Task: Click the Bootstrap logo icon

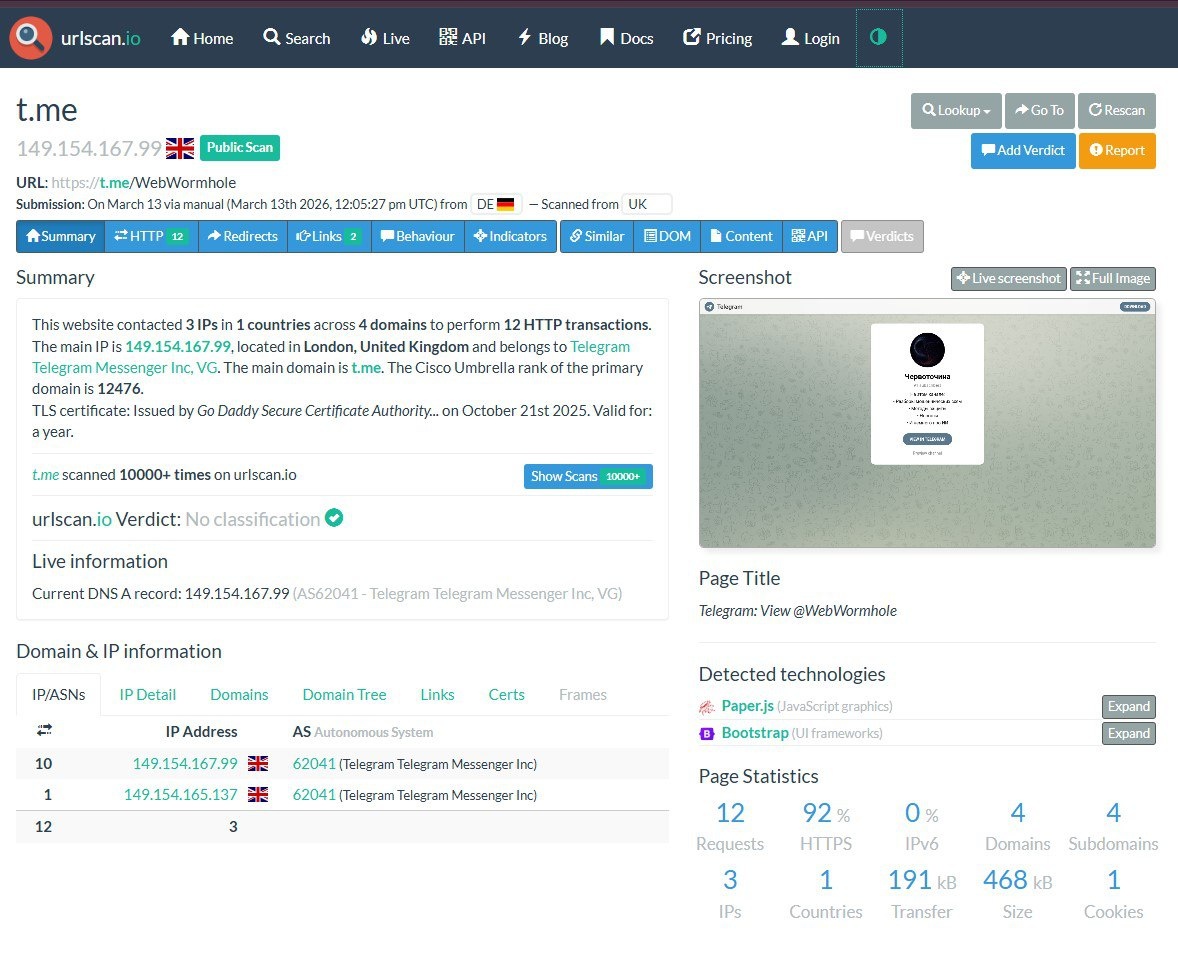Action: pos(707,733)
